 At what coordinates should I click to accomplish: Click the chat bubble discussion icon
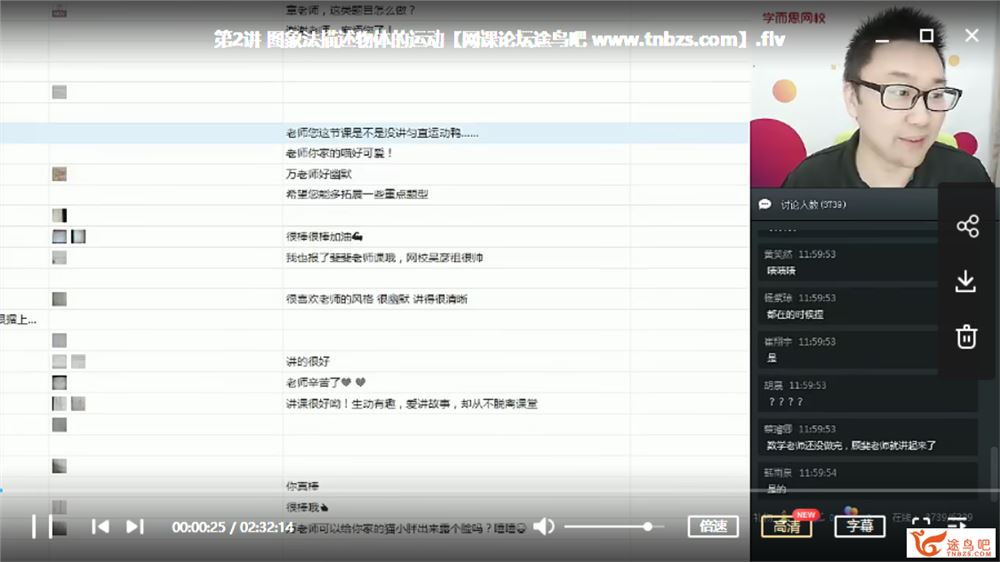point(765,204)
